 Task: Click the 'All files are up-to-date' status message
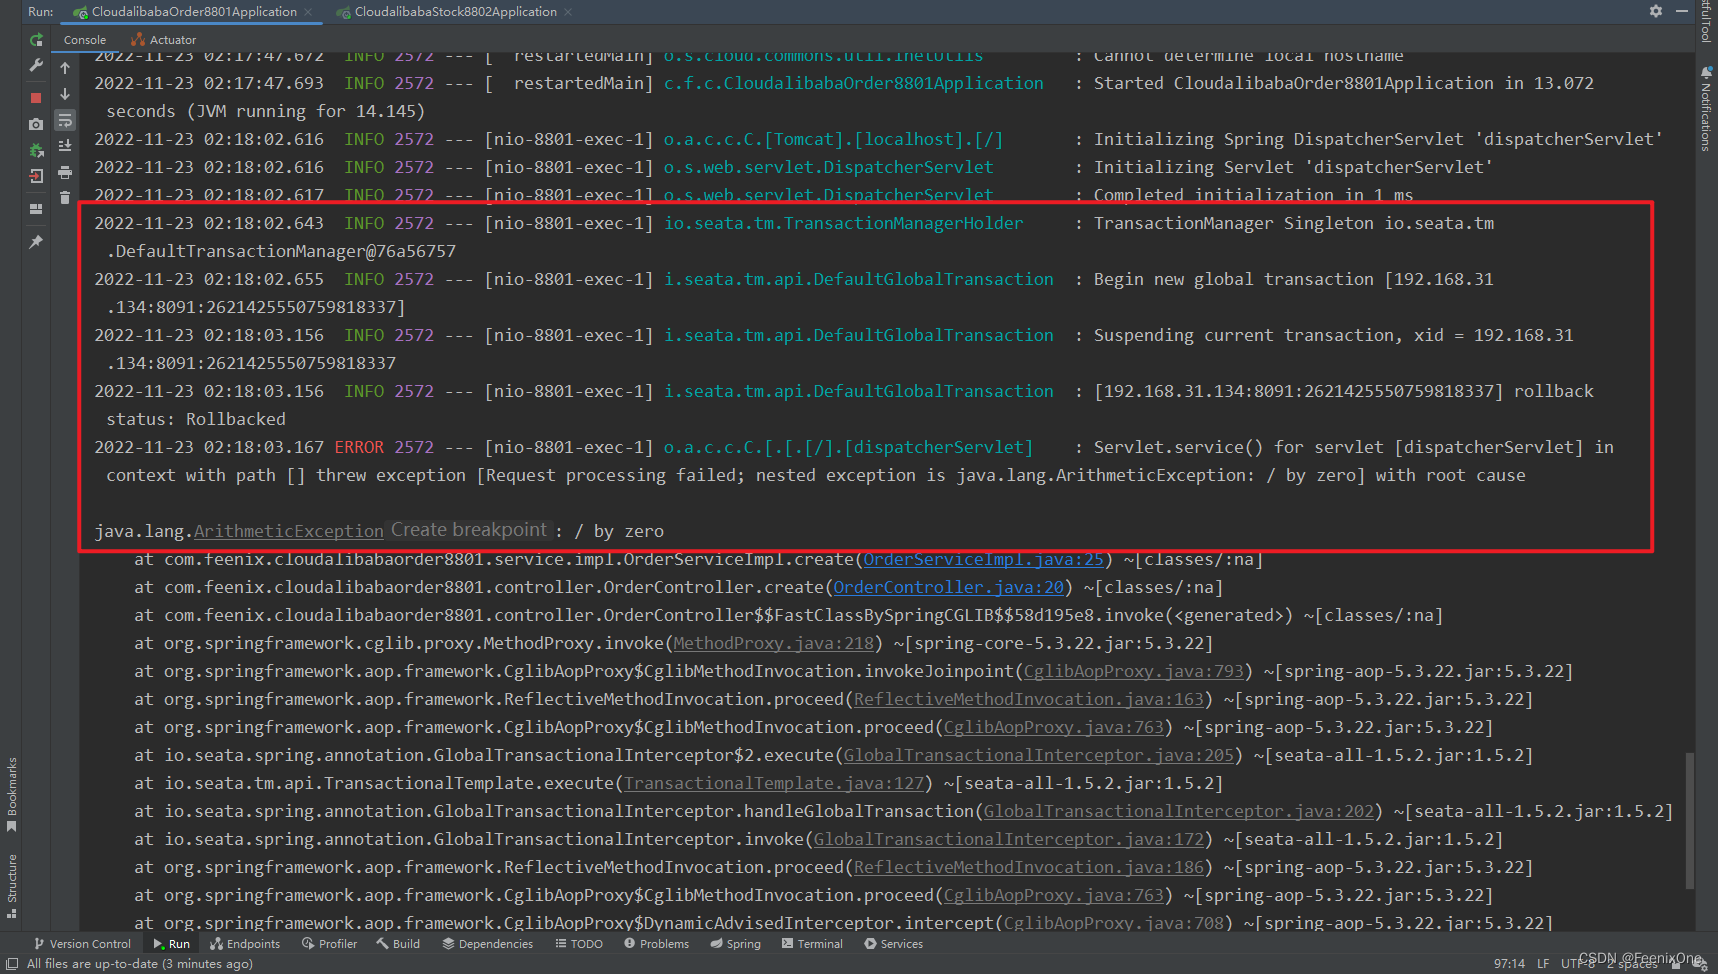click(140, 964)
